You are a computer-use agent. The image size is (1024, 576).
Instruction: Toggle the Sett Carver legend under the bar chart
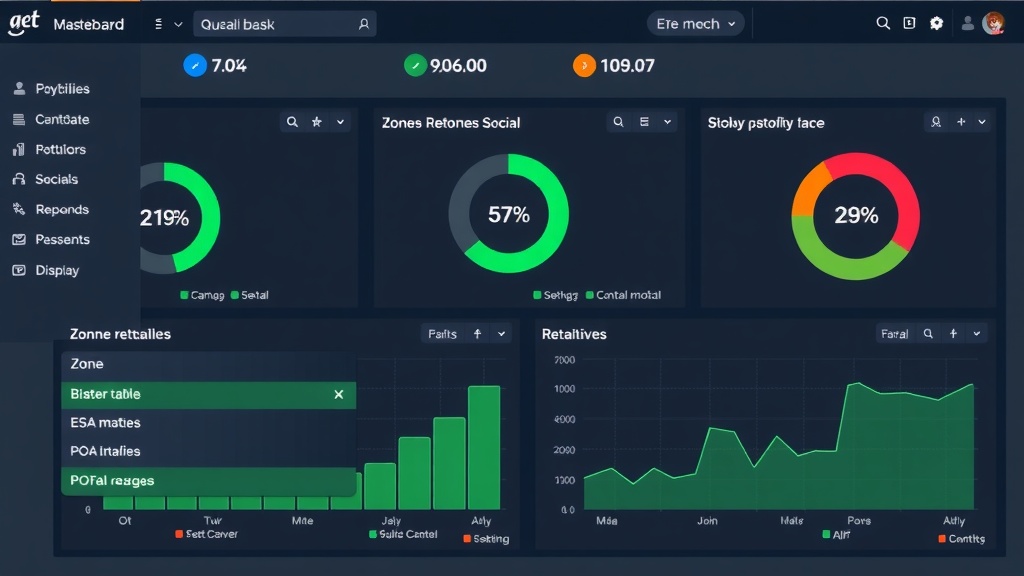click(x=207, y=534)
